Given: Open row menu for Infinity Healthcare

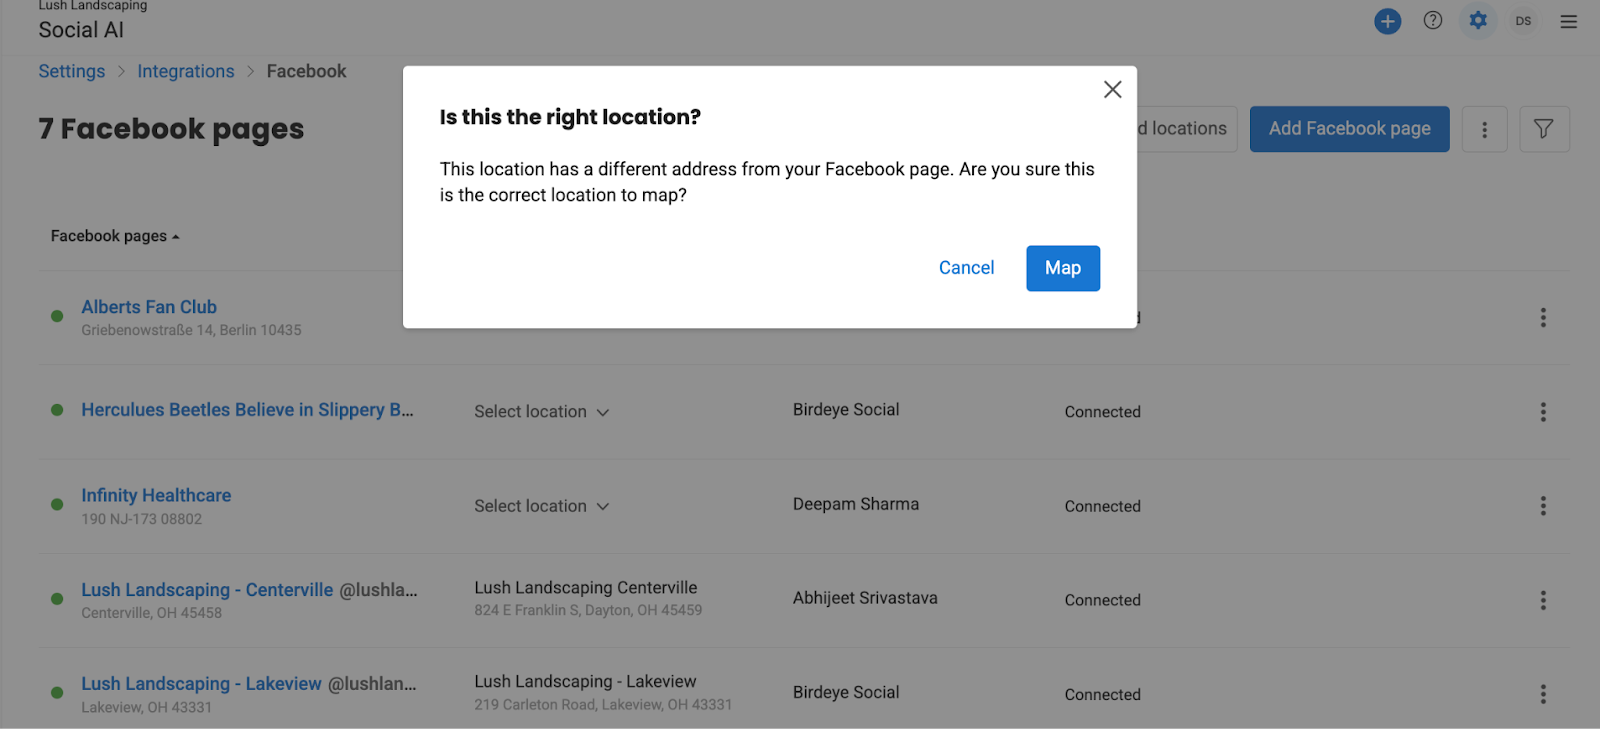Looking at the screenshot, I should pyautogui.click(x=1543, y=506).
